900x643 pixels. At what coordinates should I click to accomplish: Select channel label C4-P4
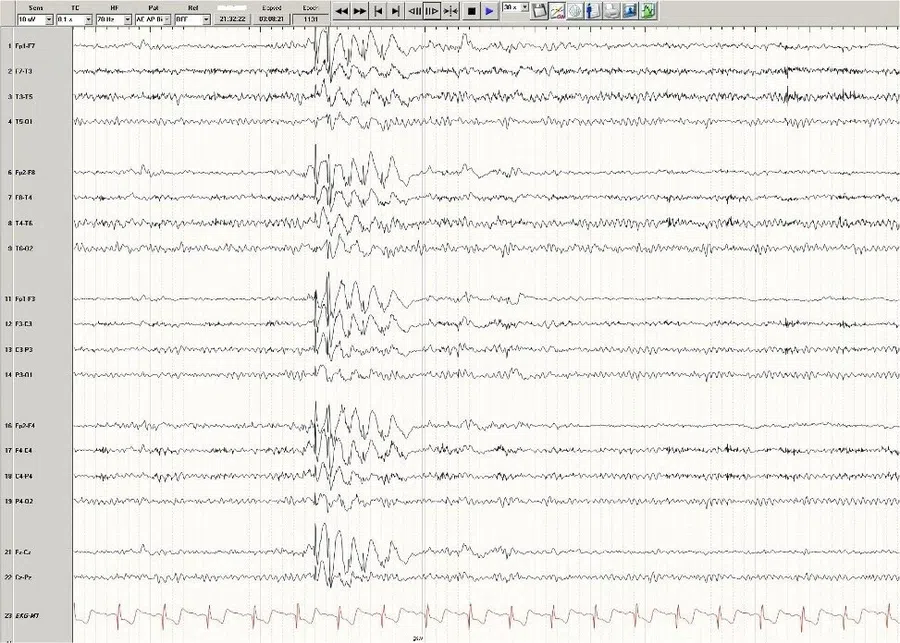[x=24, y=476]
